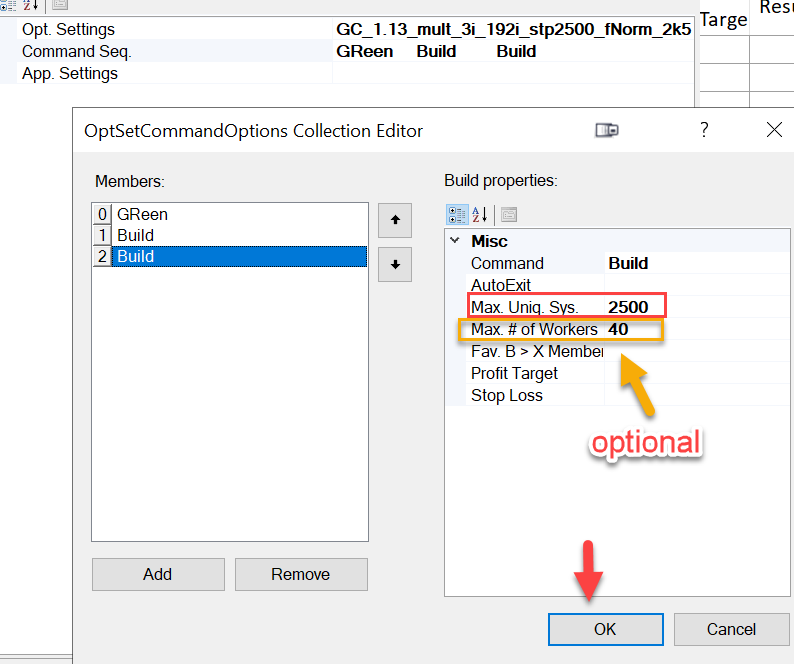Click the Alphabetical sort icon in Build properties
Viewport: 794px width, 664px height.
pos(480,214)
